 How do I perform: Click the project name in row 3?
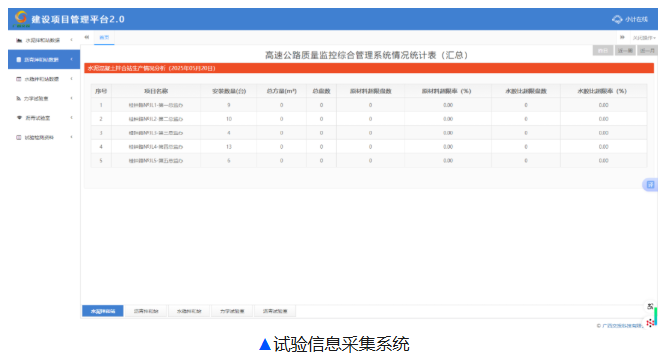(156, 133)
